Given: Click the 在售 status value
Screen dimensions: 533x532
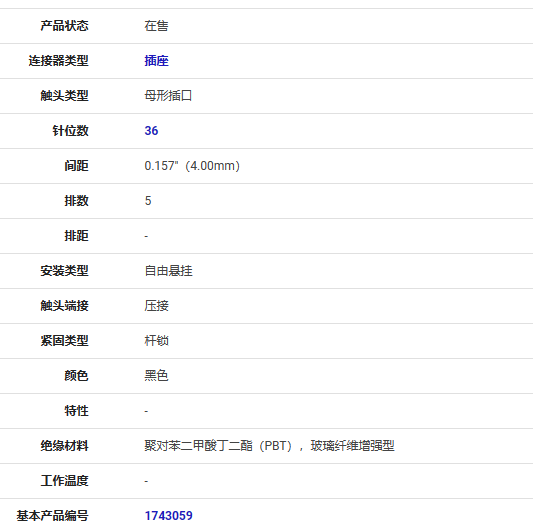Looking at the screenshot, I should coord(156,26).
